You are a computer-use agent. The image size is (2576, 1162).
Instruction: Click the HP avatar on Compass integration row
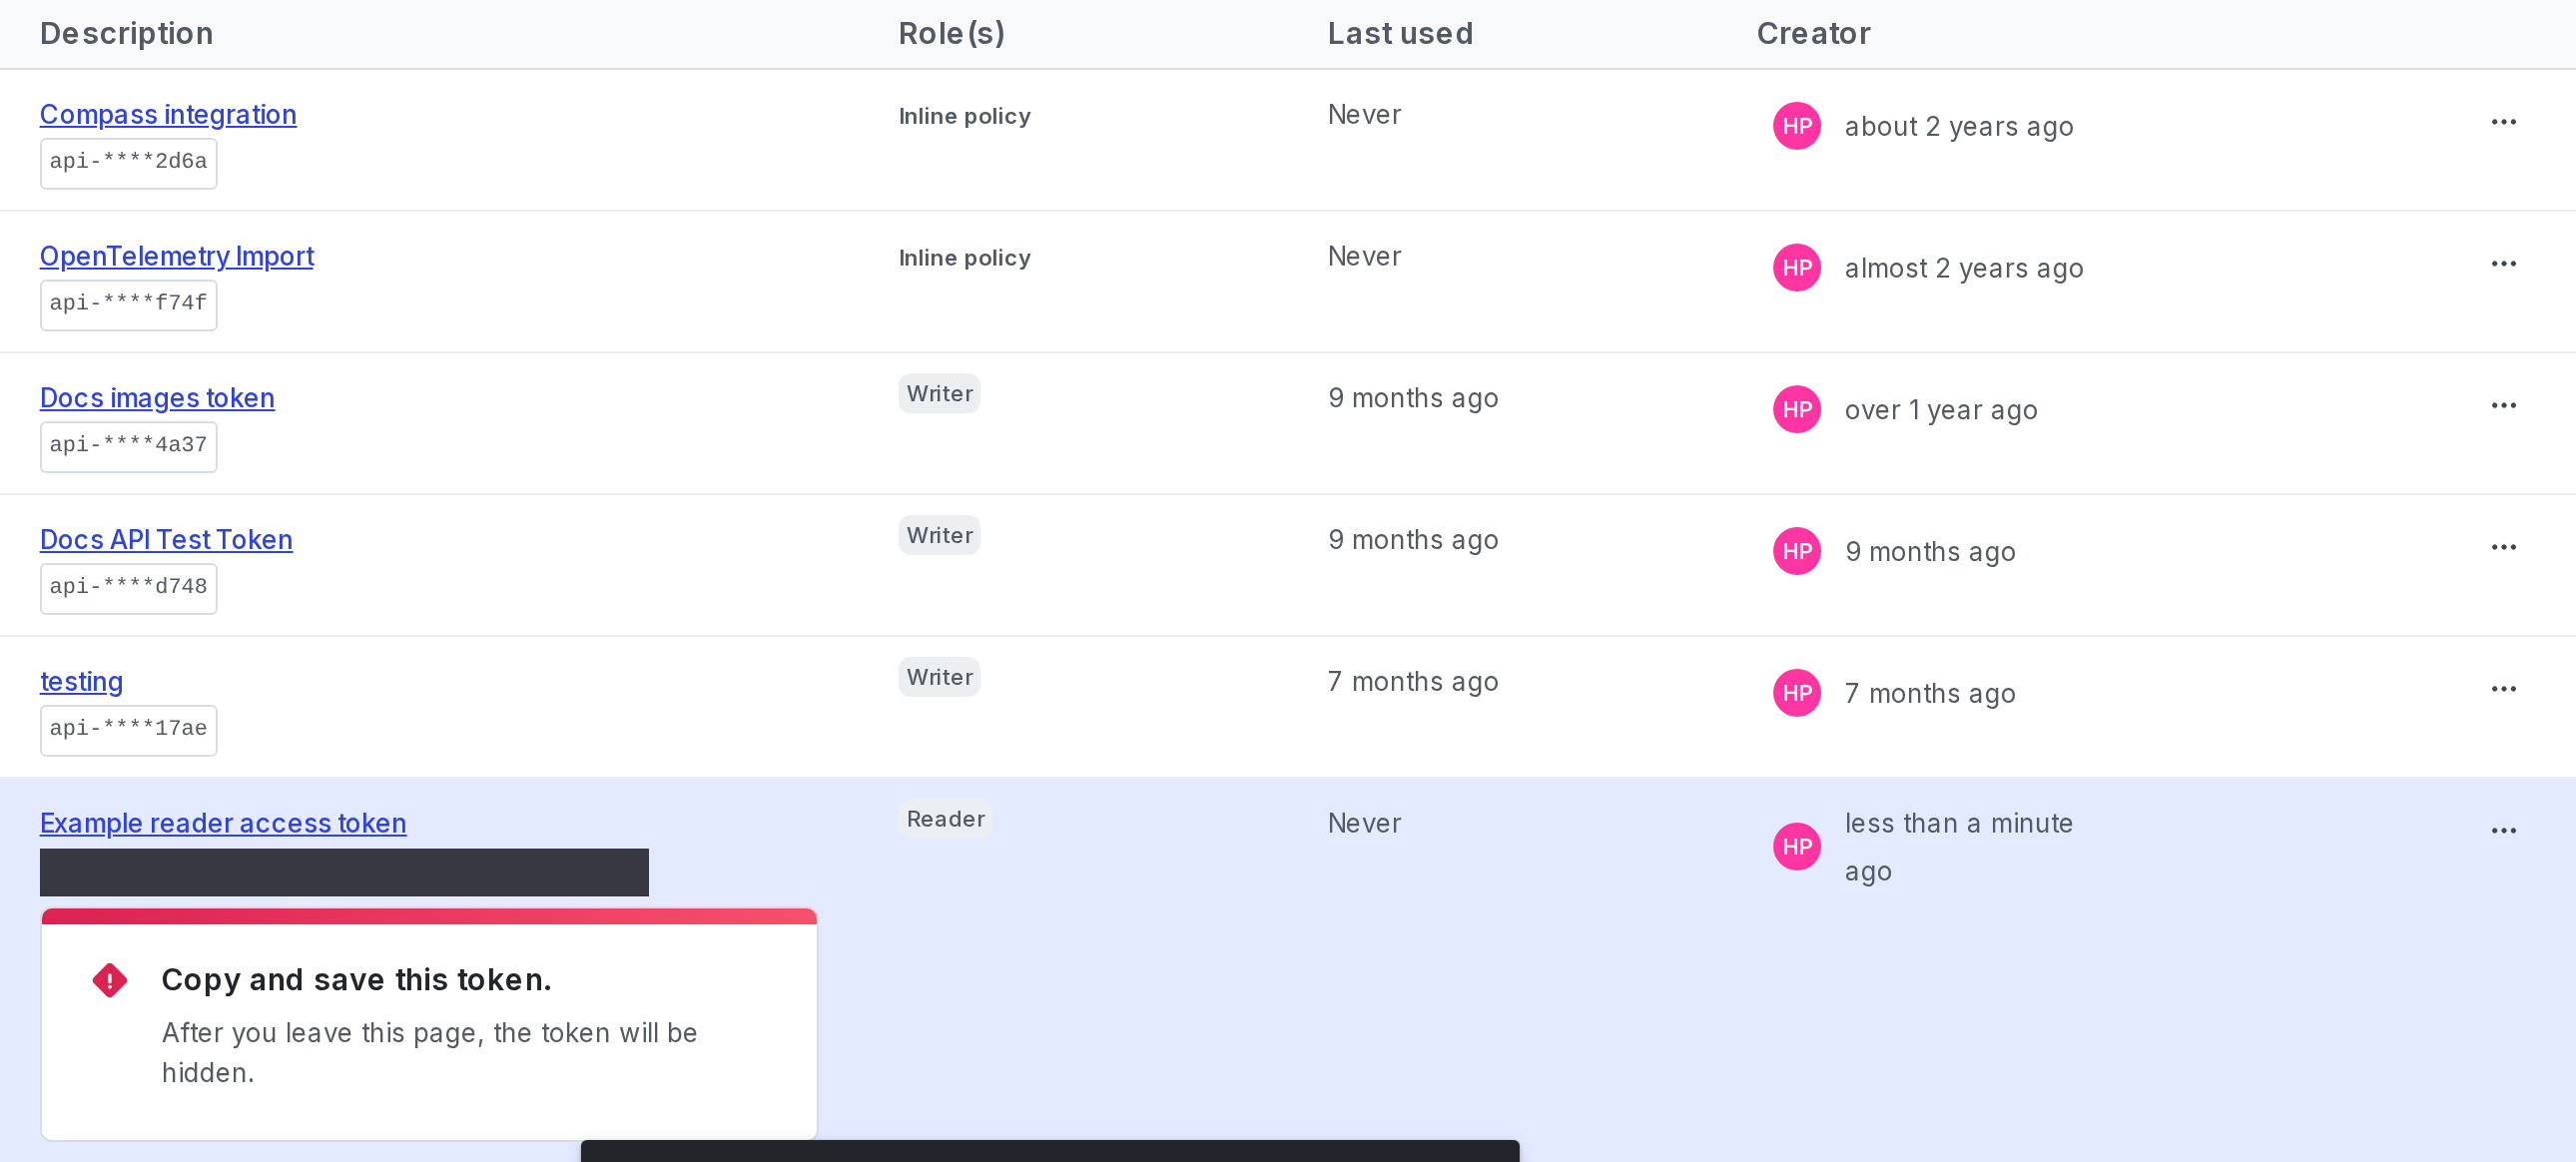pos(1797,126)
